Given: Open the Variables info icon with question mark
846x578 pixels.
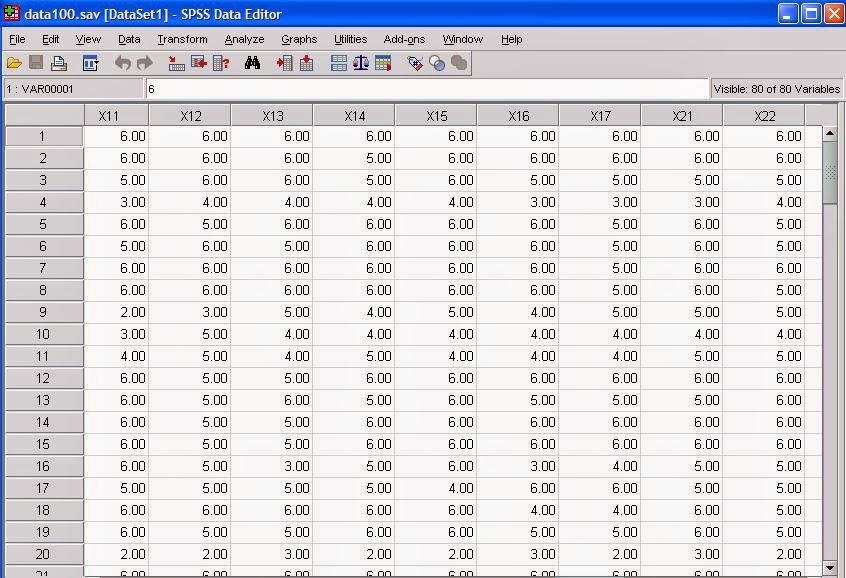Looking at the screenshot, I should (x=221, y=63).
